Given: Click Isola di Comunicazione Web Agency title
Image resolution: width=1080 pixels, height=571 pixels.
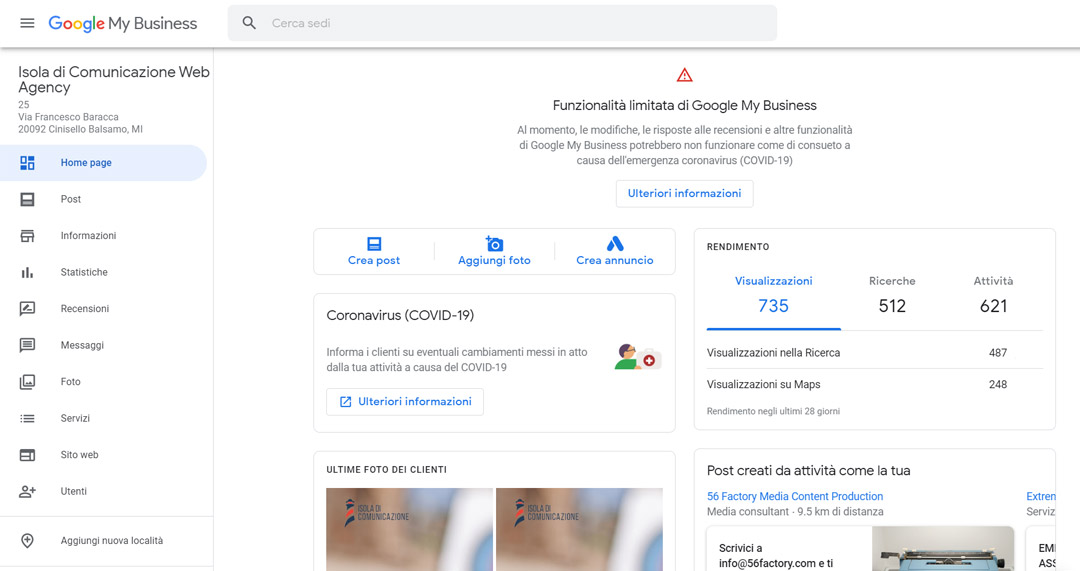Looking at the screenshot, I should [x=114, y=79].
